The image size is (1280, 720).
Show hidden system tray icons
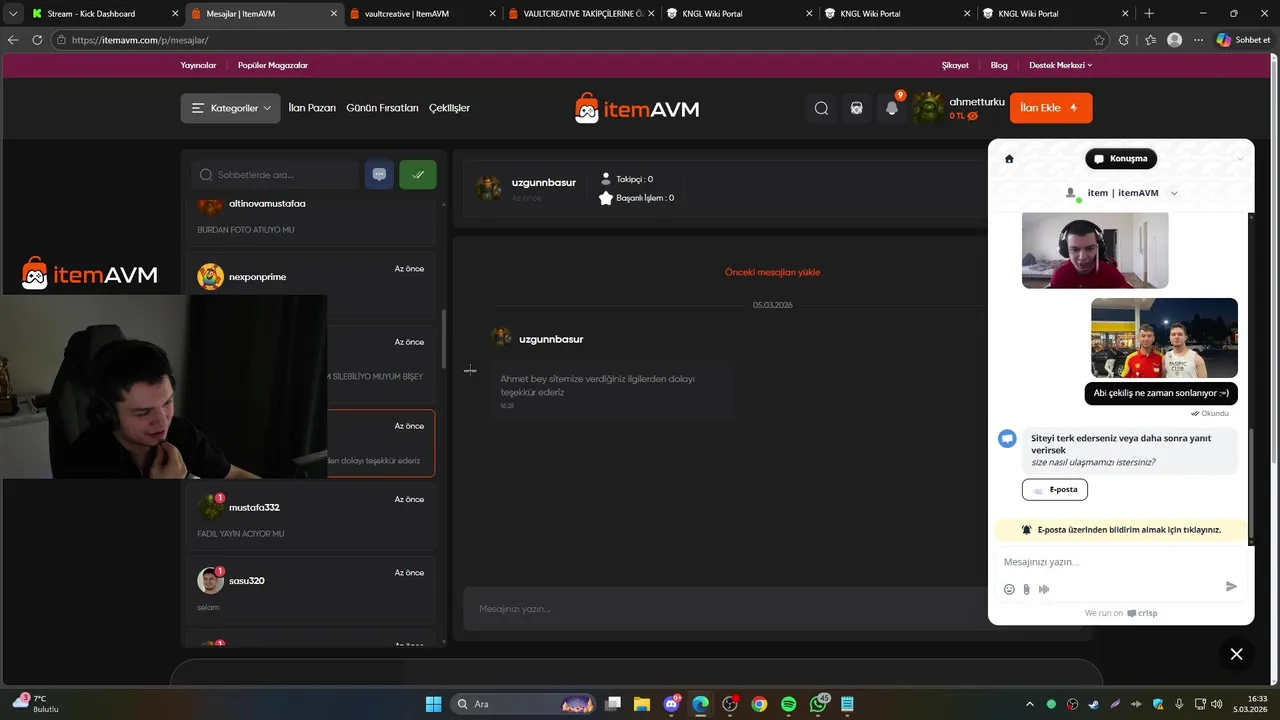1030,704
